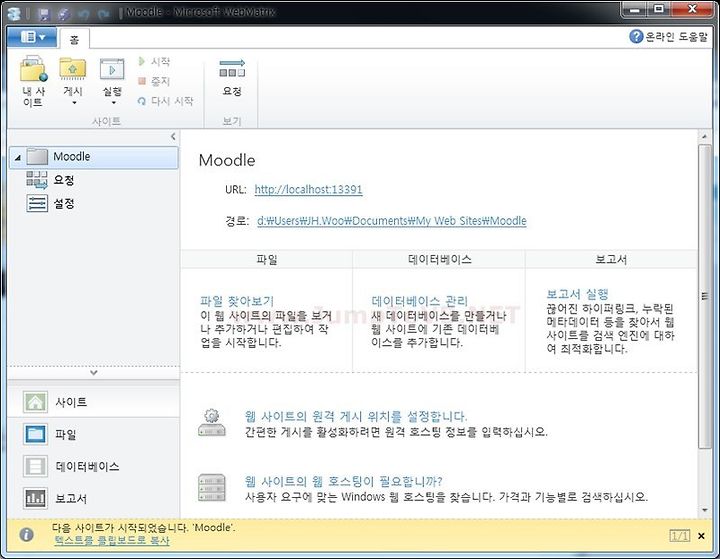Select the Moodle site in the tree
The width and height of the screenshot is (720, 559).
(94, 157)
